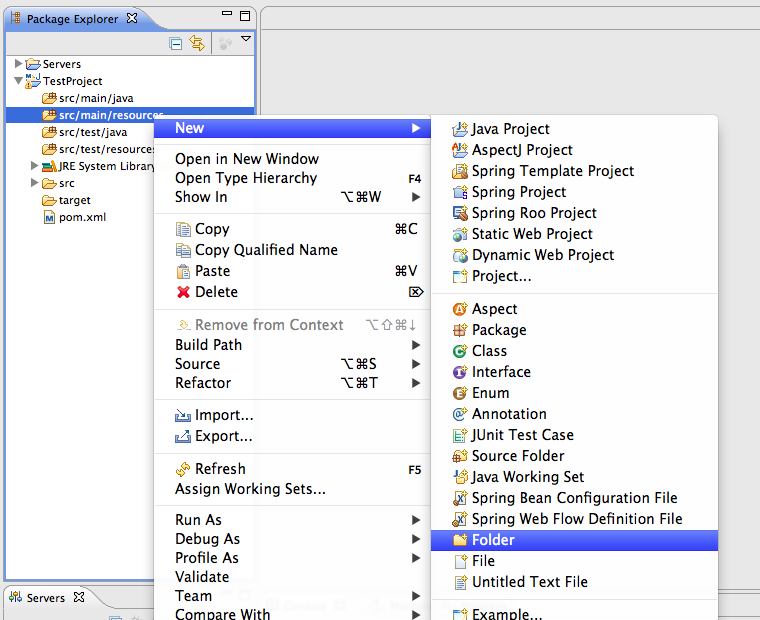Open the Package Explorer view menu triangle
Image resolution: width=760 pixels, height=620 pixels.
tap(246, 38)
